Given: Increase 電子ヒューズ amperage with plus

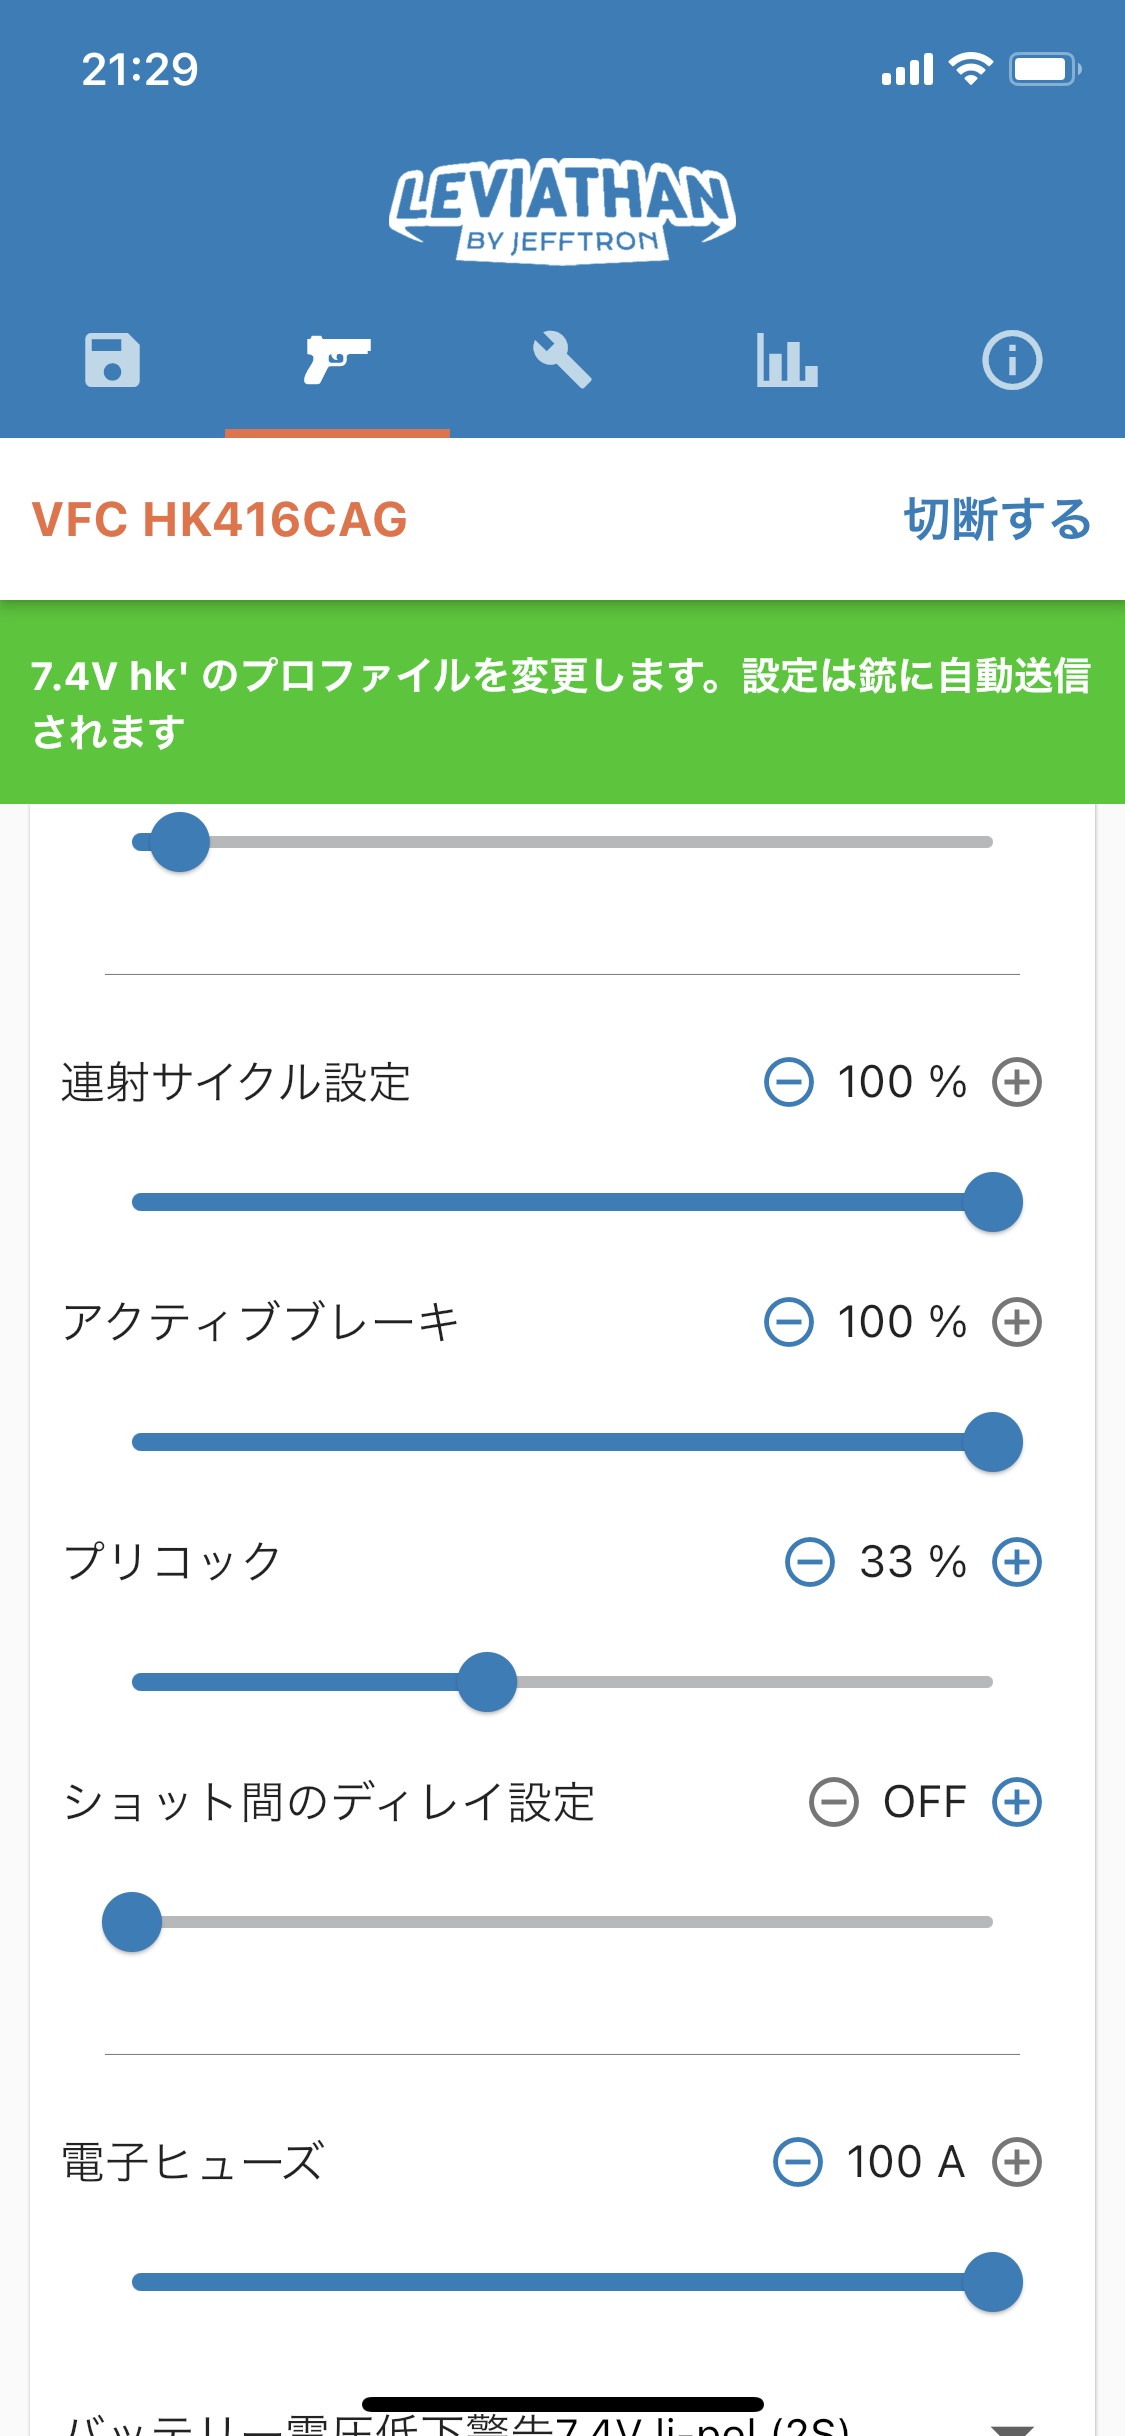Looking at the screenshot, I should 1017,2162.
